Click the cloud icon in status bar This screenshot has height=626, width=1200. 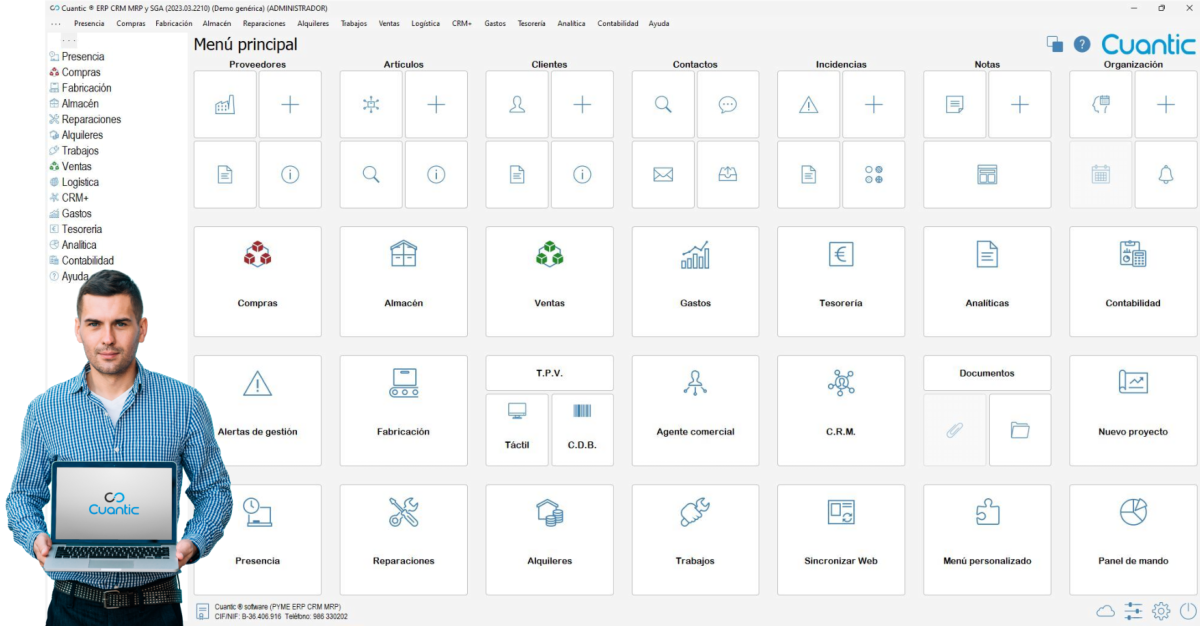pos(1105,611)
